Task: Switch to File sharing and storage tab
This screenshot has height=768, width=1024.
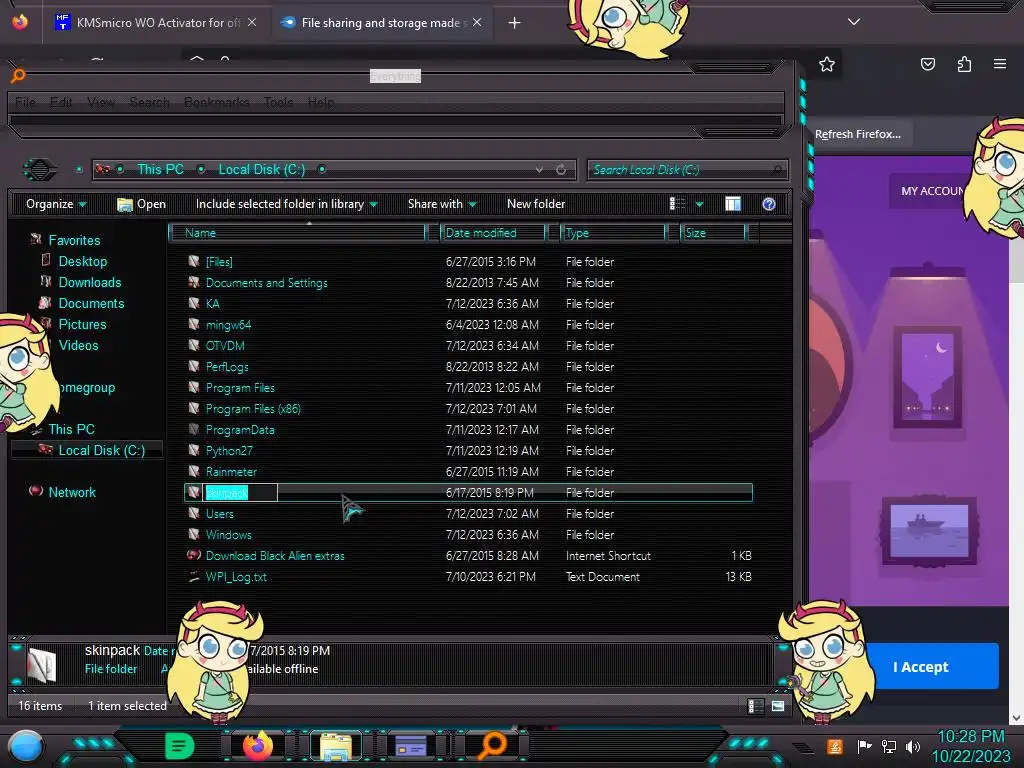Action: pos(383,23)
